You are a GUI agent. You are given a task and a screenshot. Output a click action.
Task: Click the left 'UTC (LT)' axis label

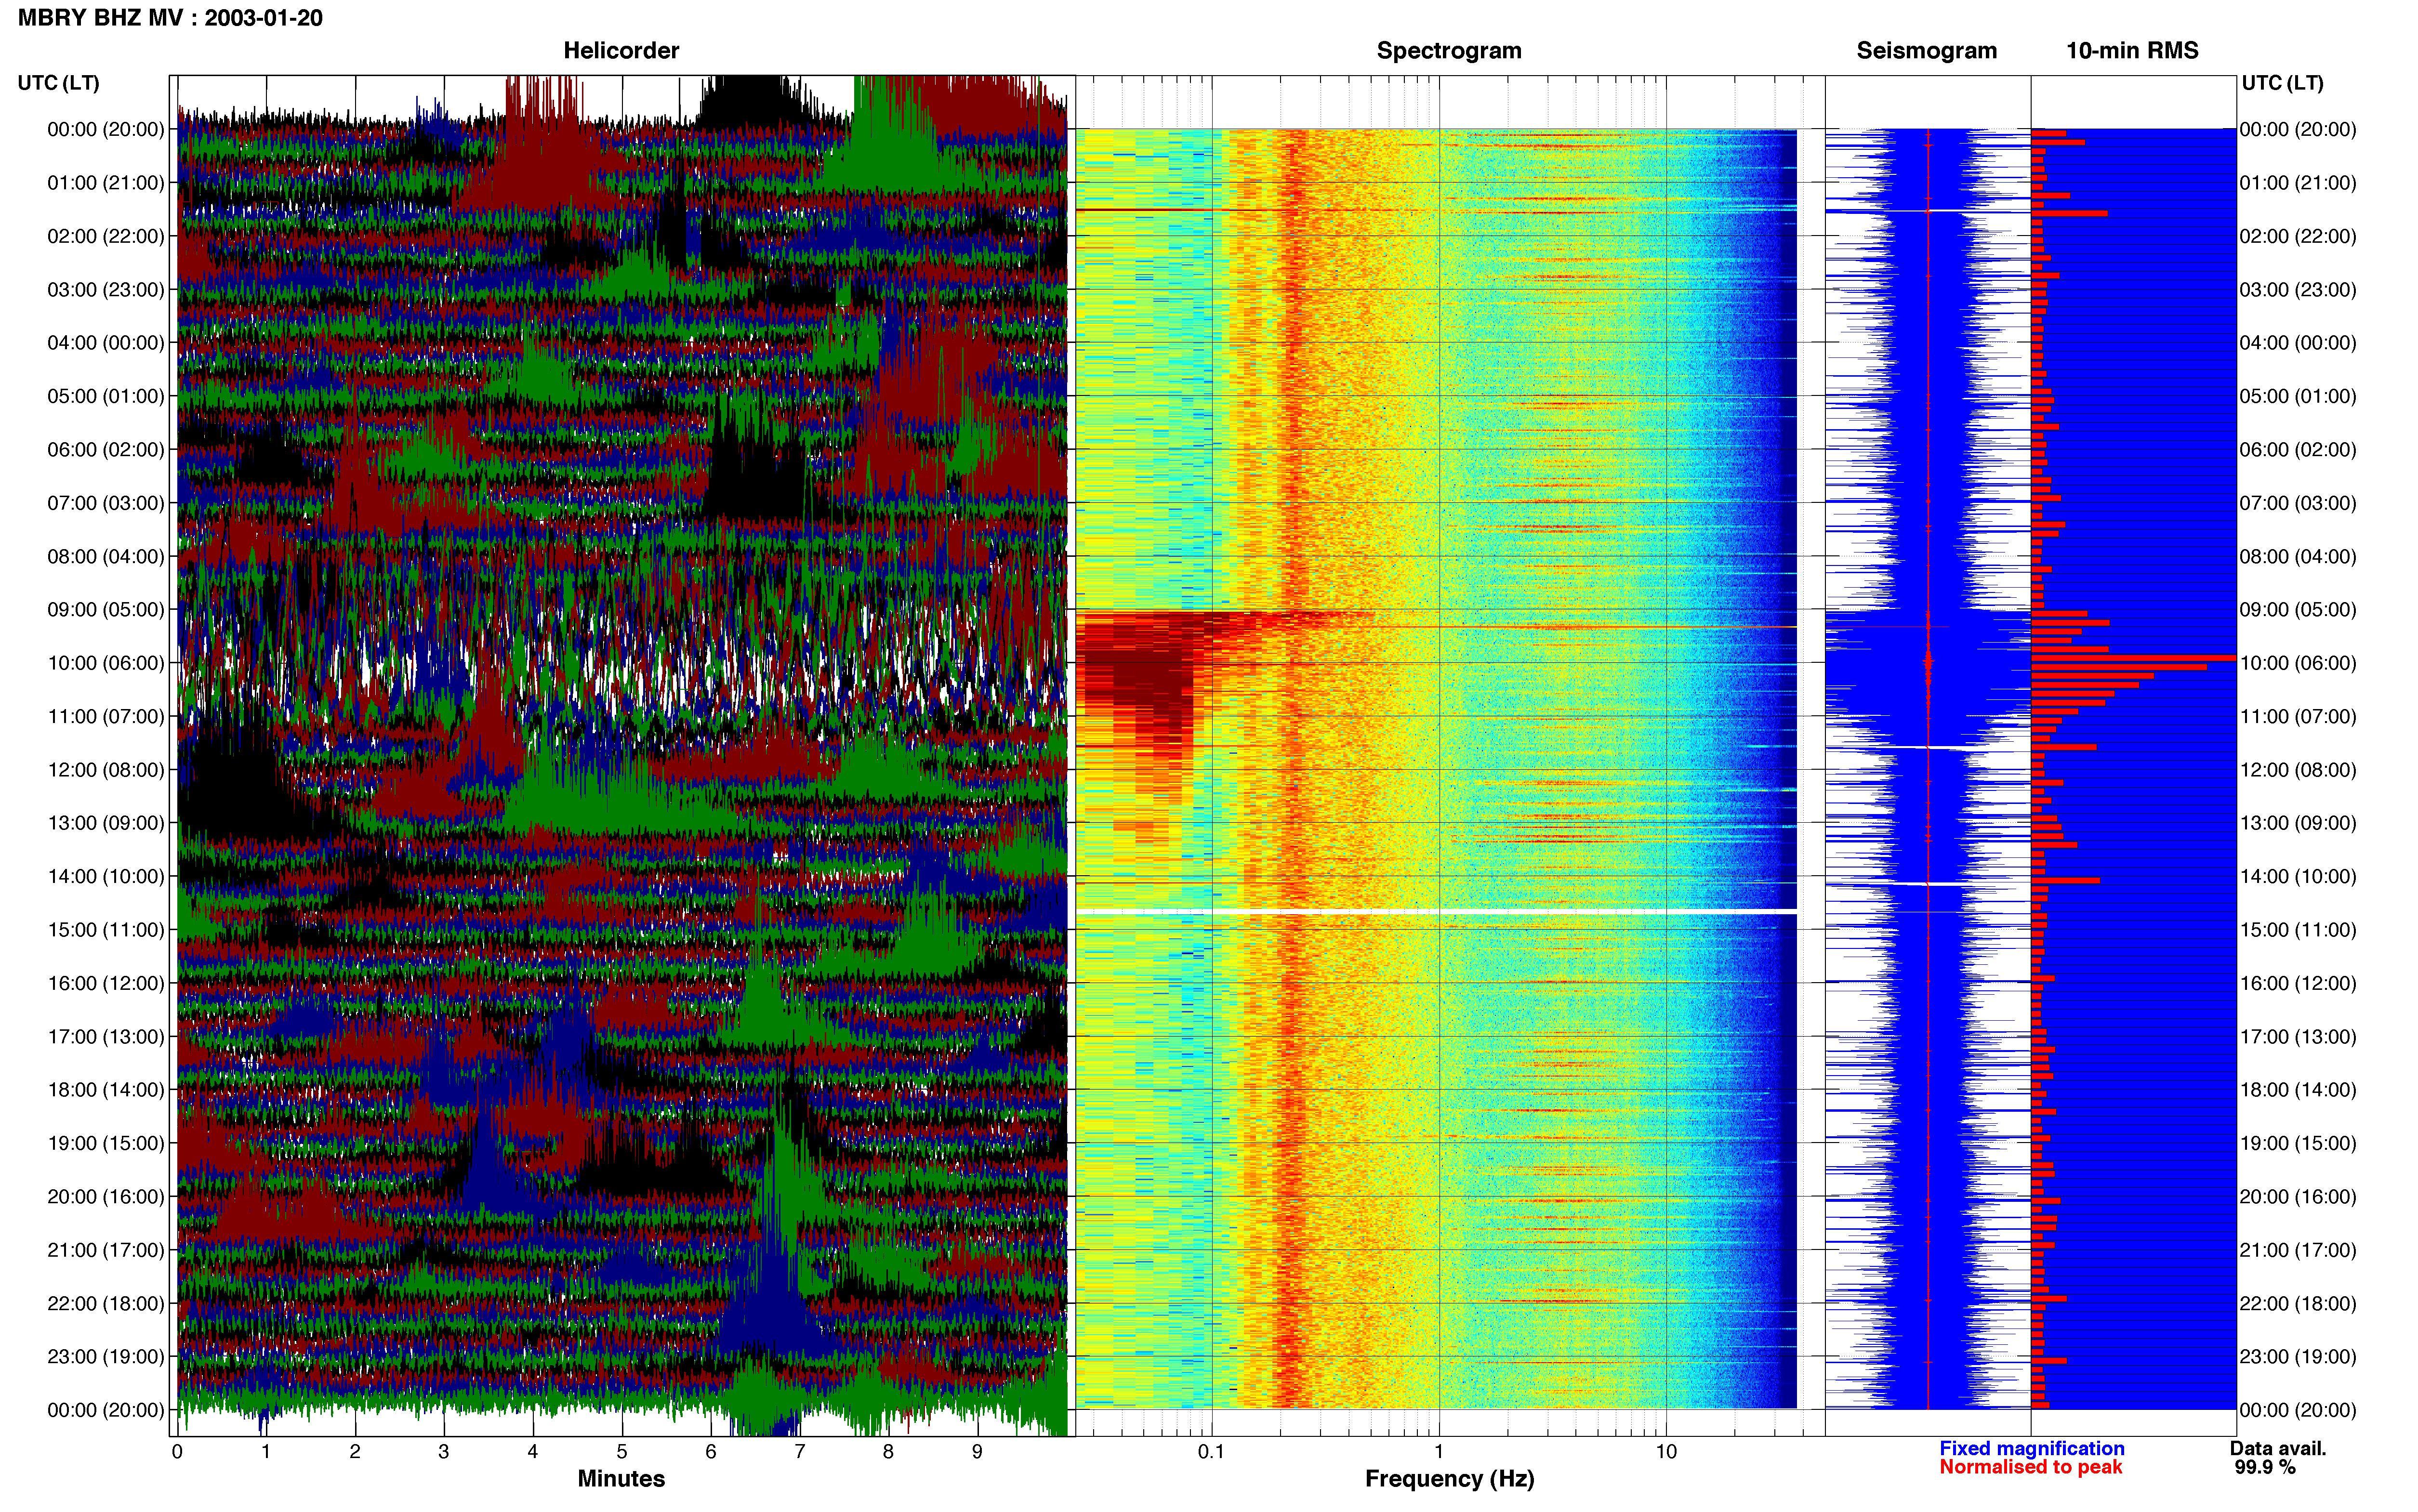tap(59, 83)
